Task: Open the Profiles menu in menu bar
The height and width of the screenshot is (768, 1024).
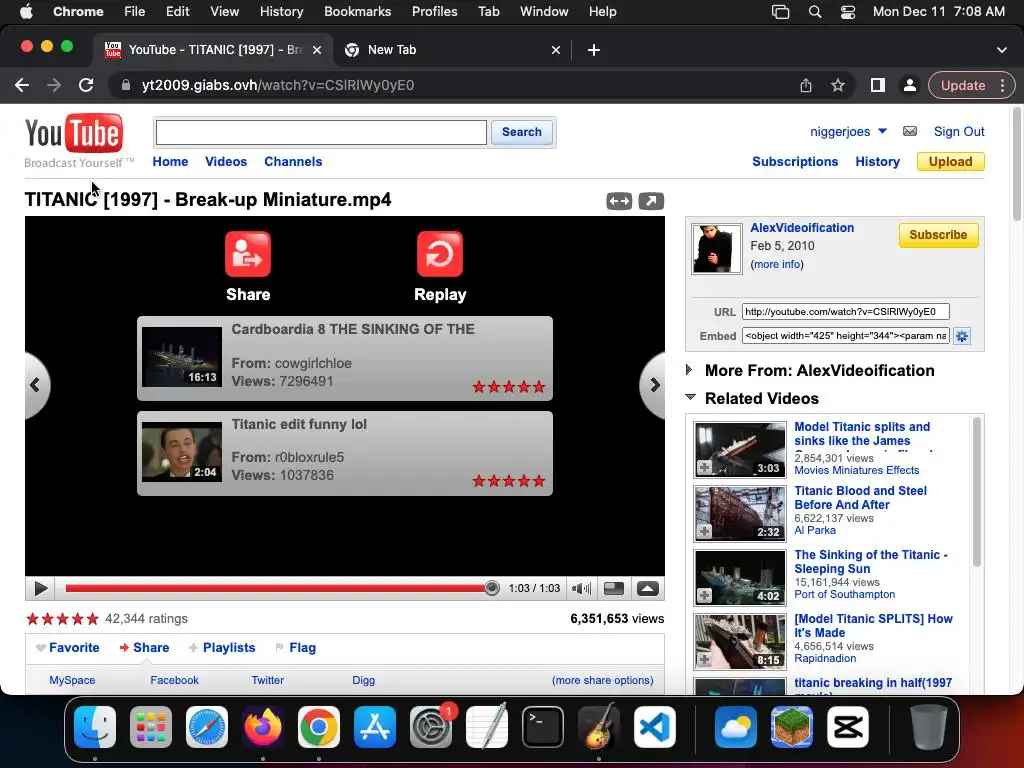Action: pos(434,11)
